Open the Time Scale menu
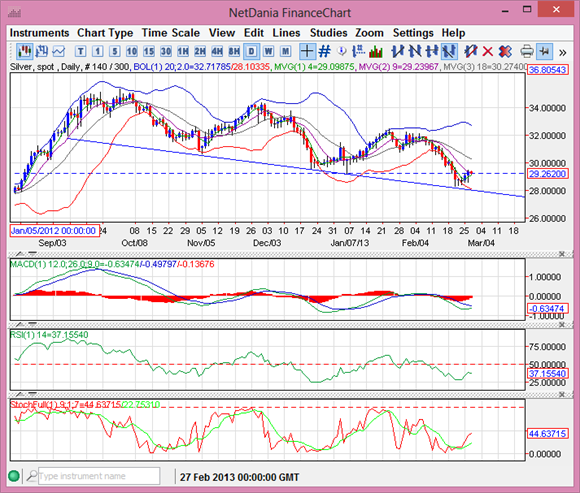This screenshot has height=493, width=580. [x=171, y=33]
